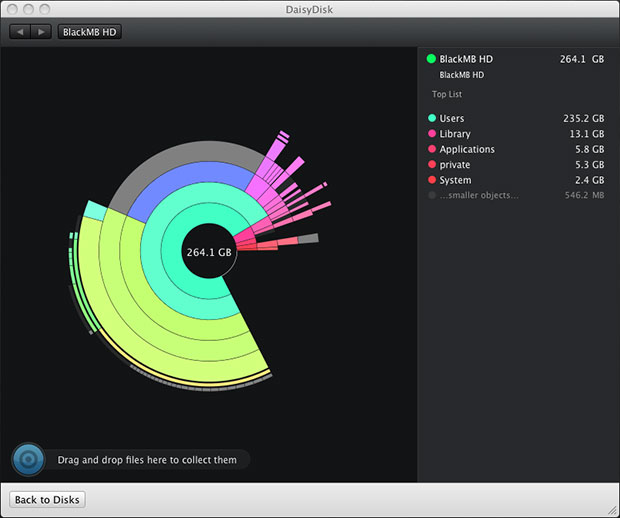
Task: Click the Top List heading
Action: pyautogui.click(x=447, y=94)
